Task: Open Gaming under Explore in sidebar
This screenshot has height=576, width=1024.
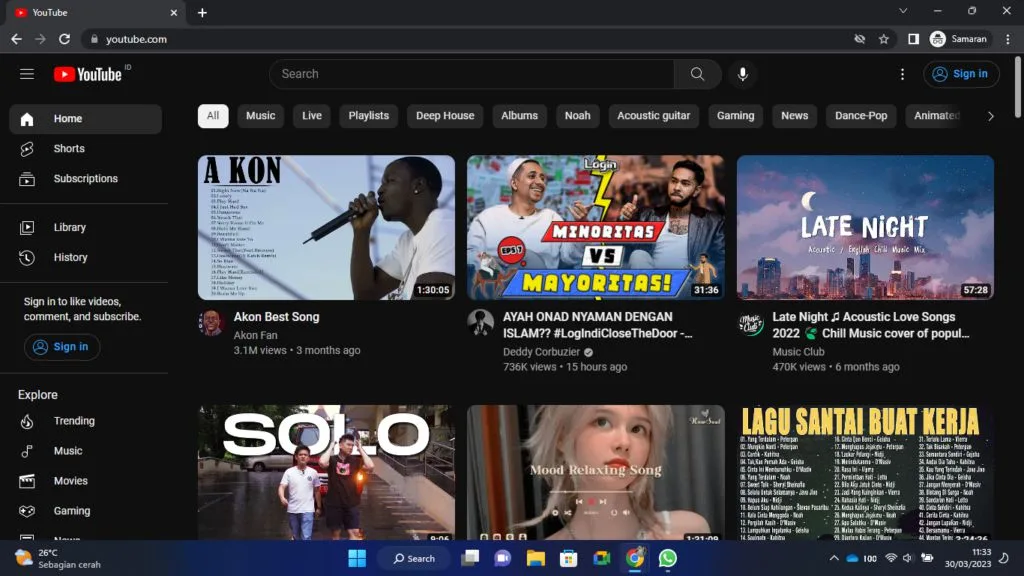Action: coord(86,511)
